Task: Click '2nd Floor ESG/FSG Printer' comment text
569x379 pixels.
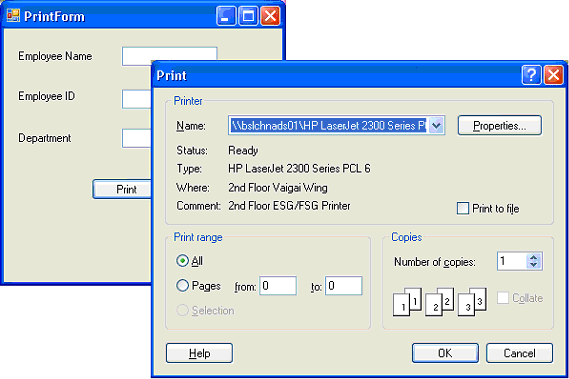Action: pyautogui.click(x=289, y=206)
